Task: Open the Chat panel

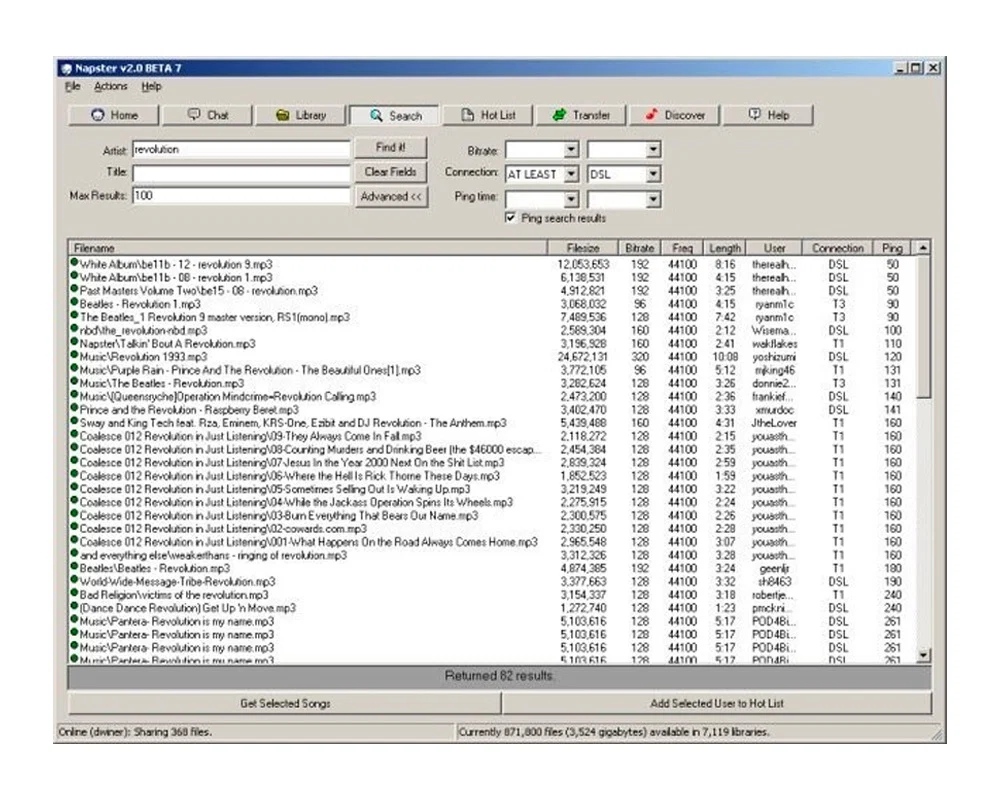Action: coord(207,115)
